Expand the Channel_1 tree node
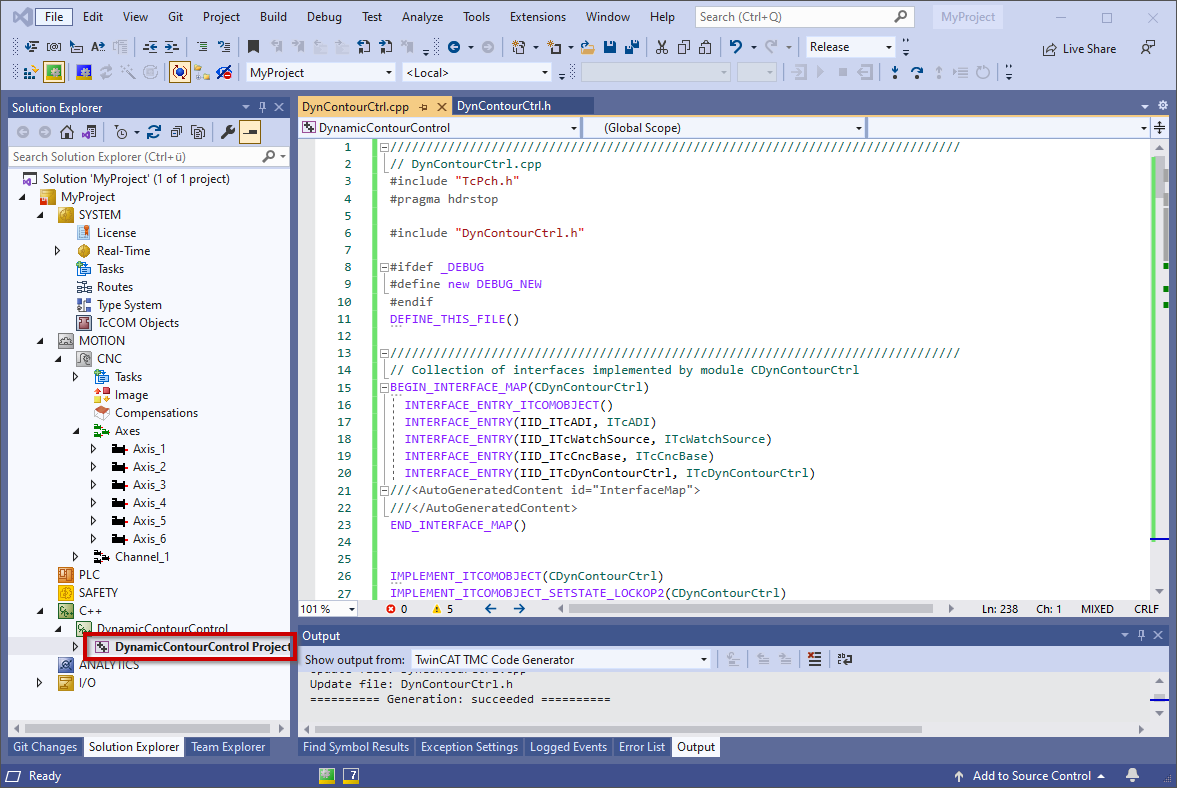 coord(75,557)
